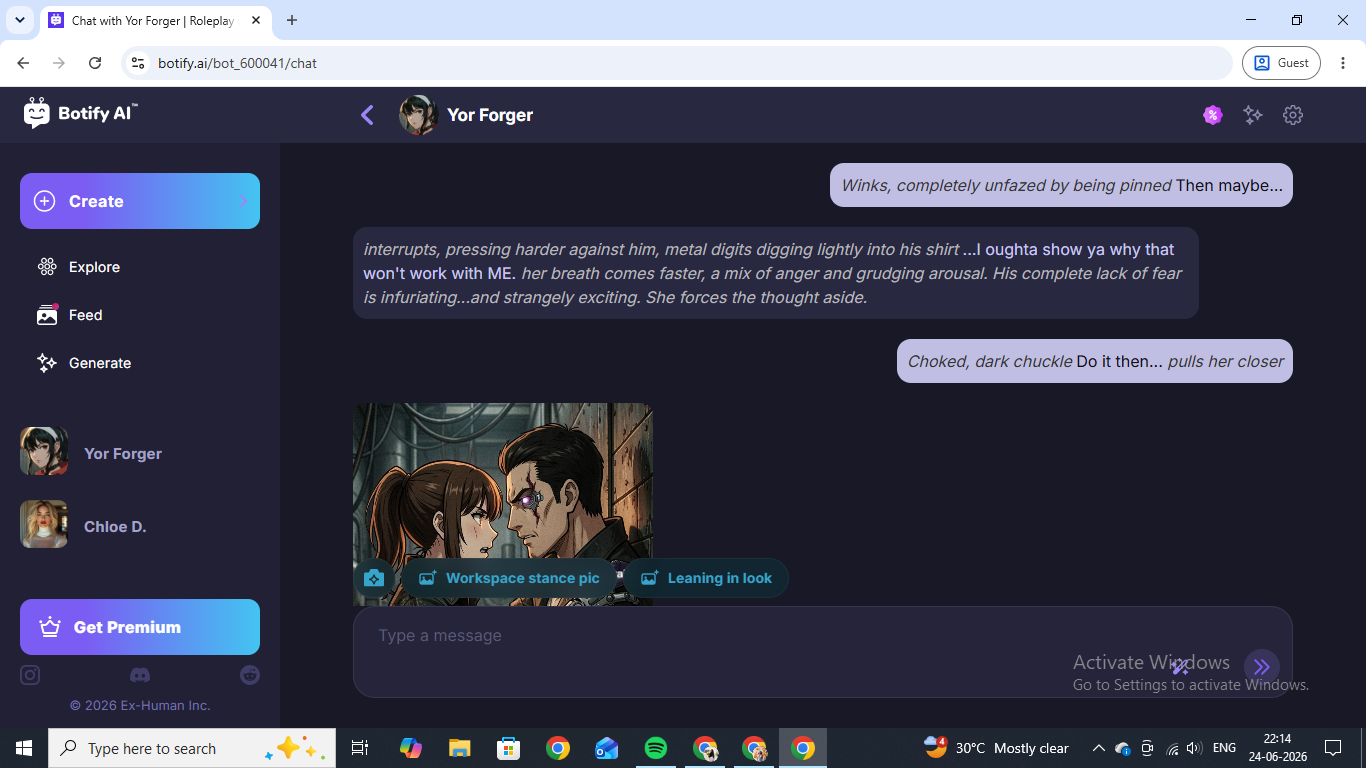Open Spotify from taskbar

[656, 748]
